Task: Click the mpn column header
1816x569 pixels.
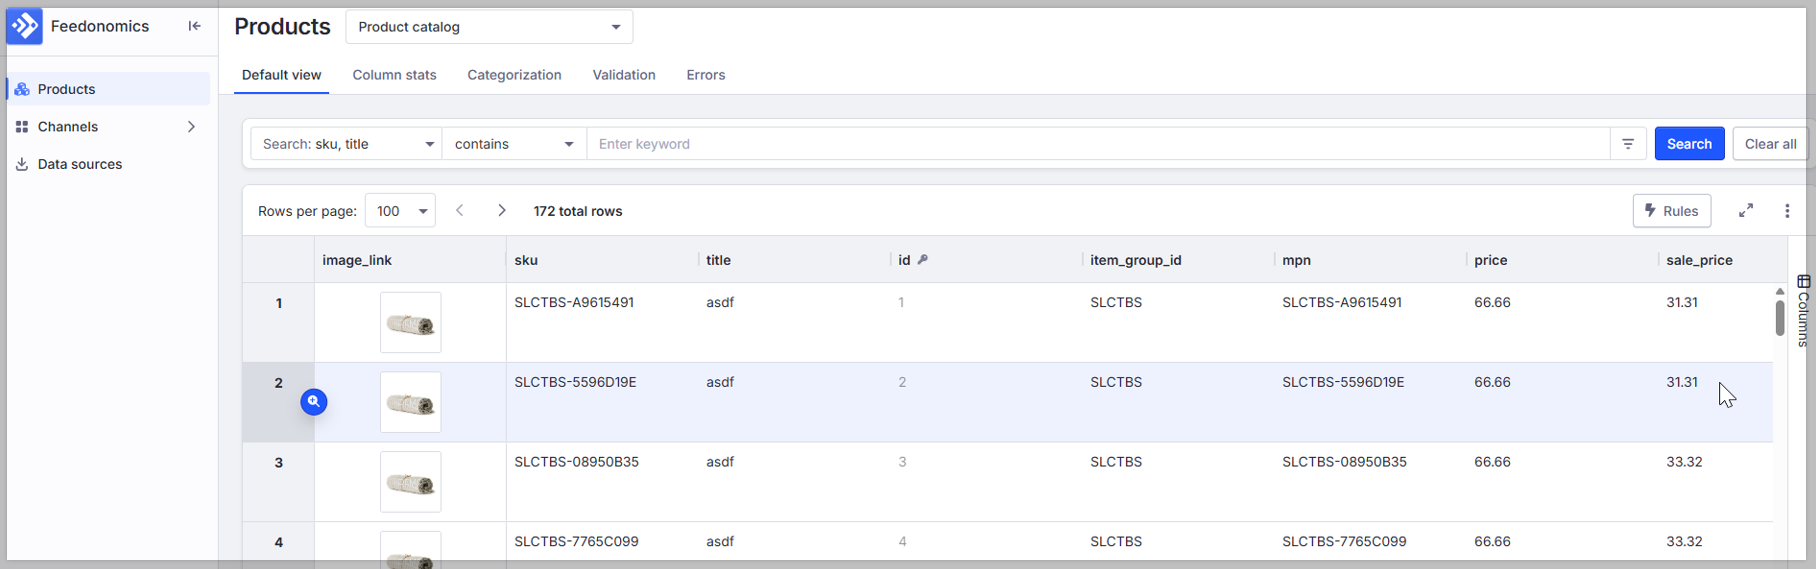Action: click(x=1296, y=260)
